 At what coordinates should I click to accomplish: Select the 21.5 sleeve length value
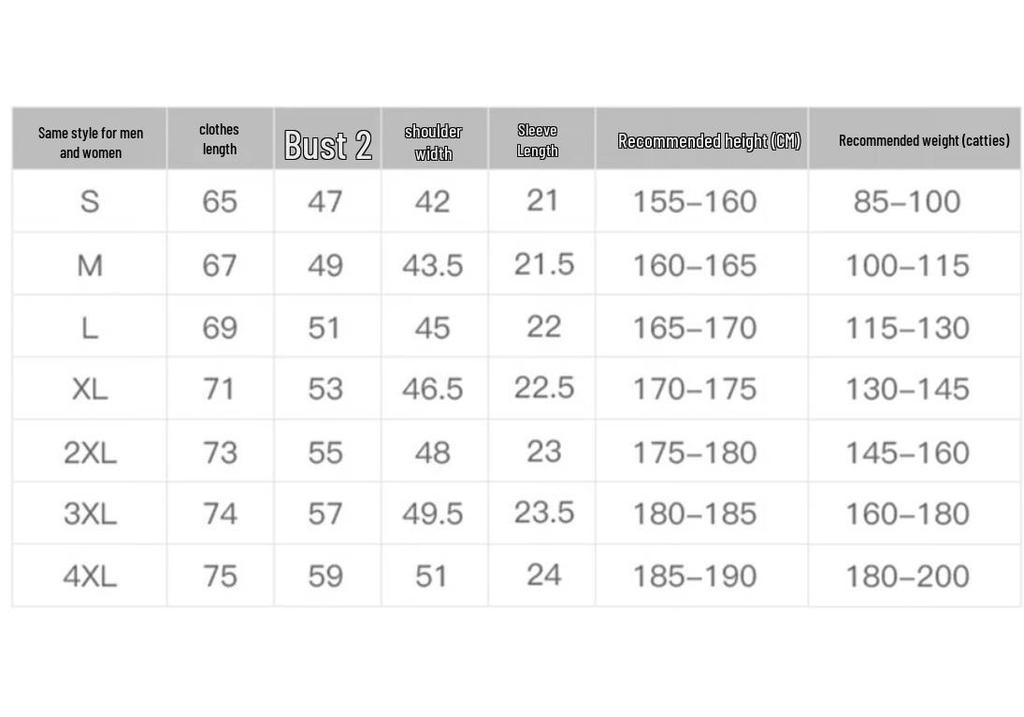click(x=544, y=264)
